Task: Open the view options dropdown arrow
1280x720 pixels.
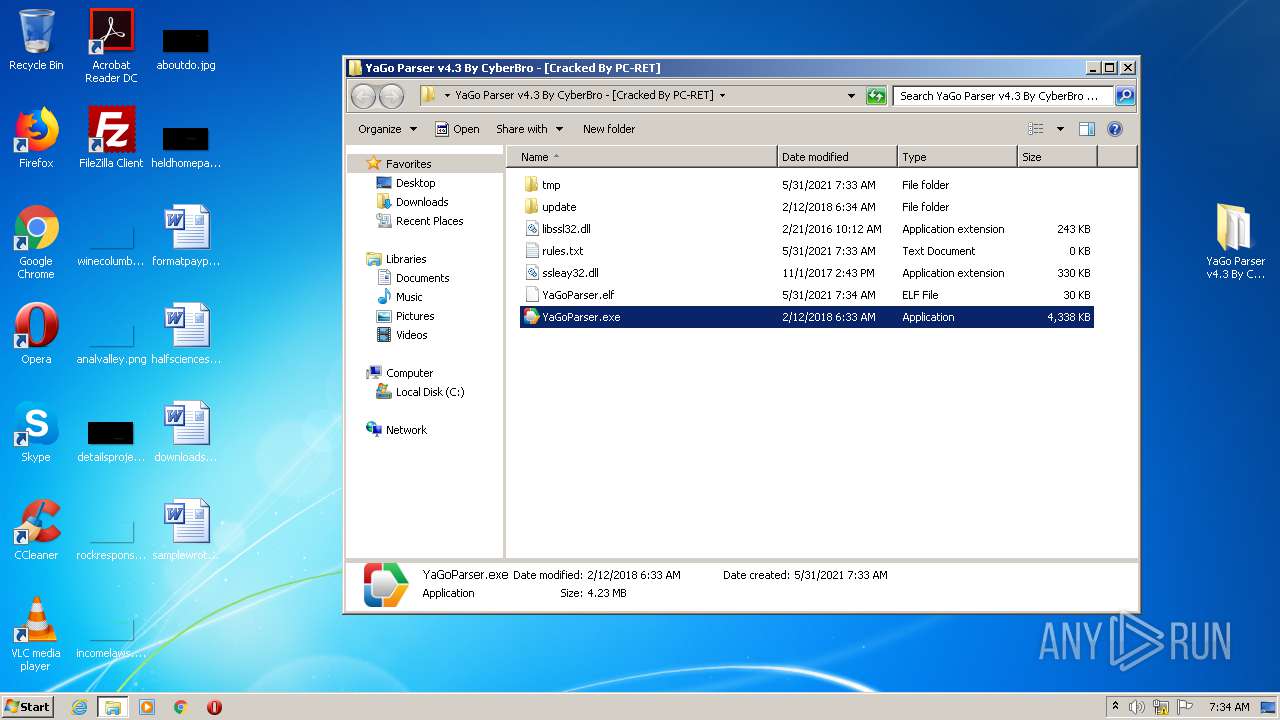Action: click(1060, 129)
